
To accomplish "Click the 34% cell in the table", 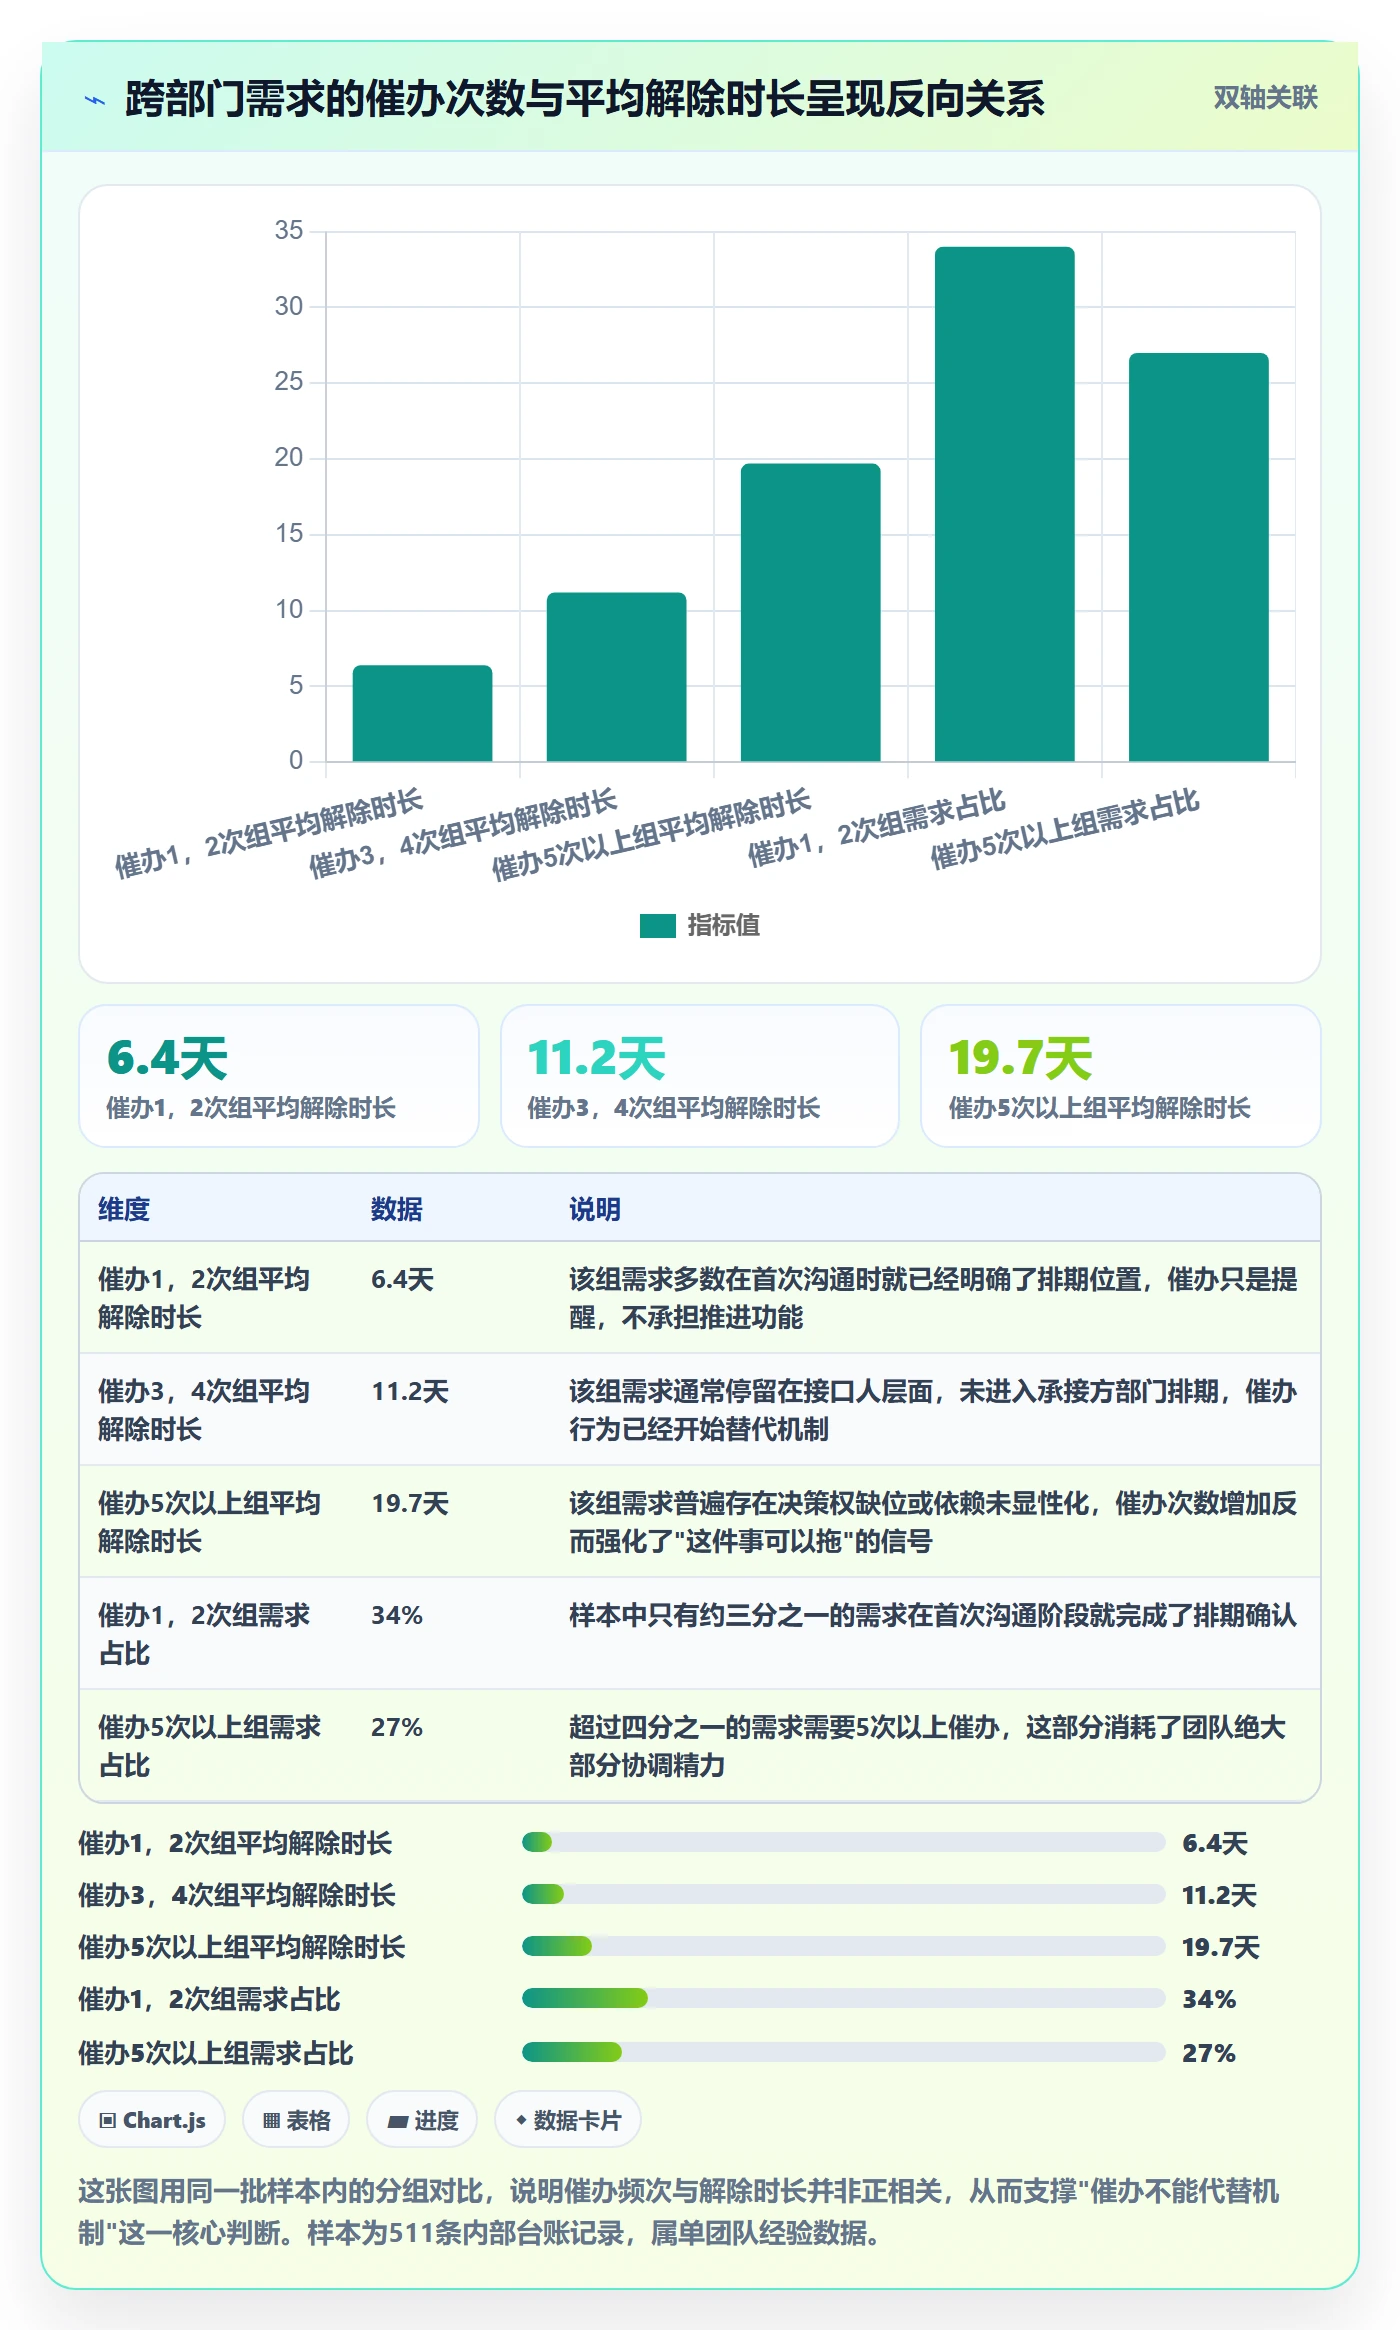I will pyautogui.click(x=397, y=1615).
